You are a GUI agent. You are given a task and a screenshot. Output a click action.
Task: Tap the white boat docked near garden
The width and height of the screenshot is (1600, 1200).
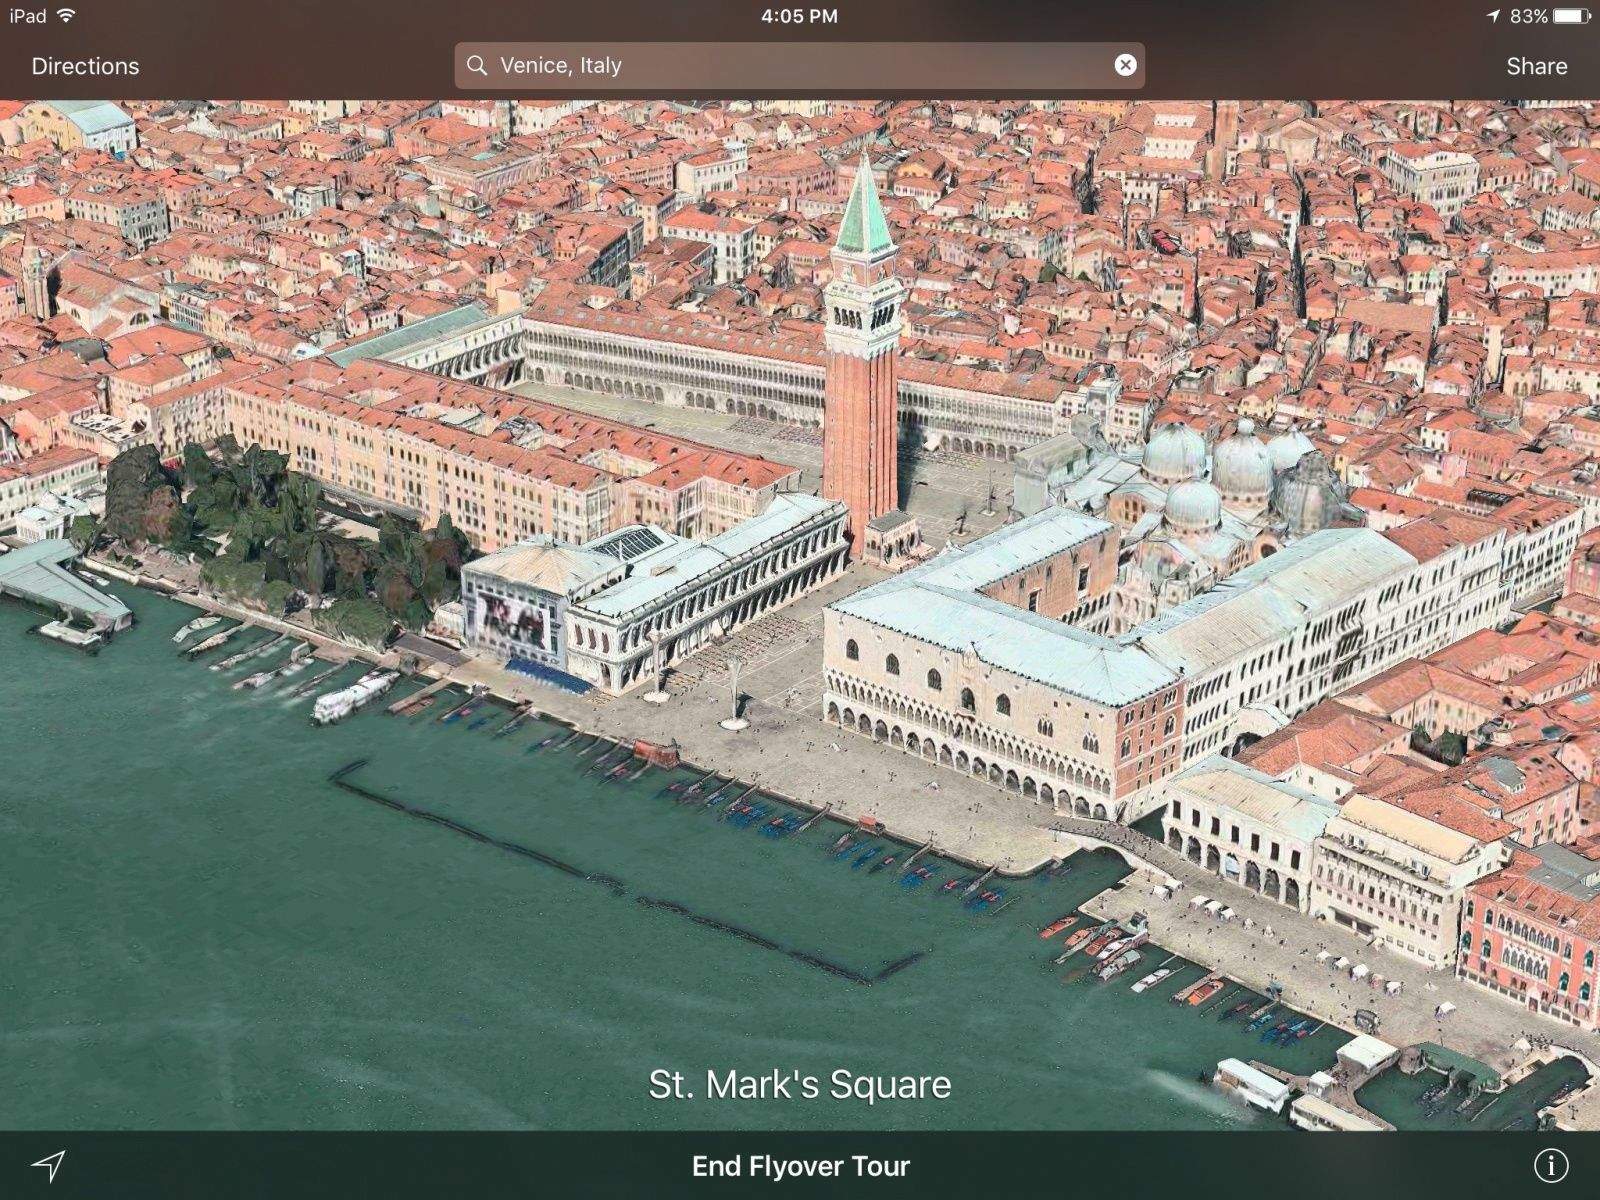click(355, 695)
